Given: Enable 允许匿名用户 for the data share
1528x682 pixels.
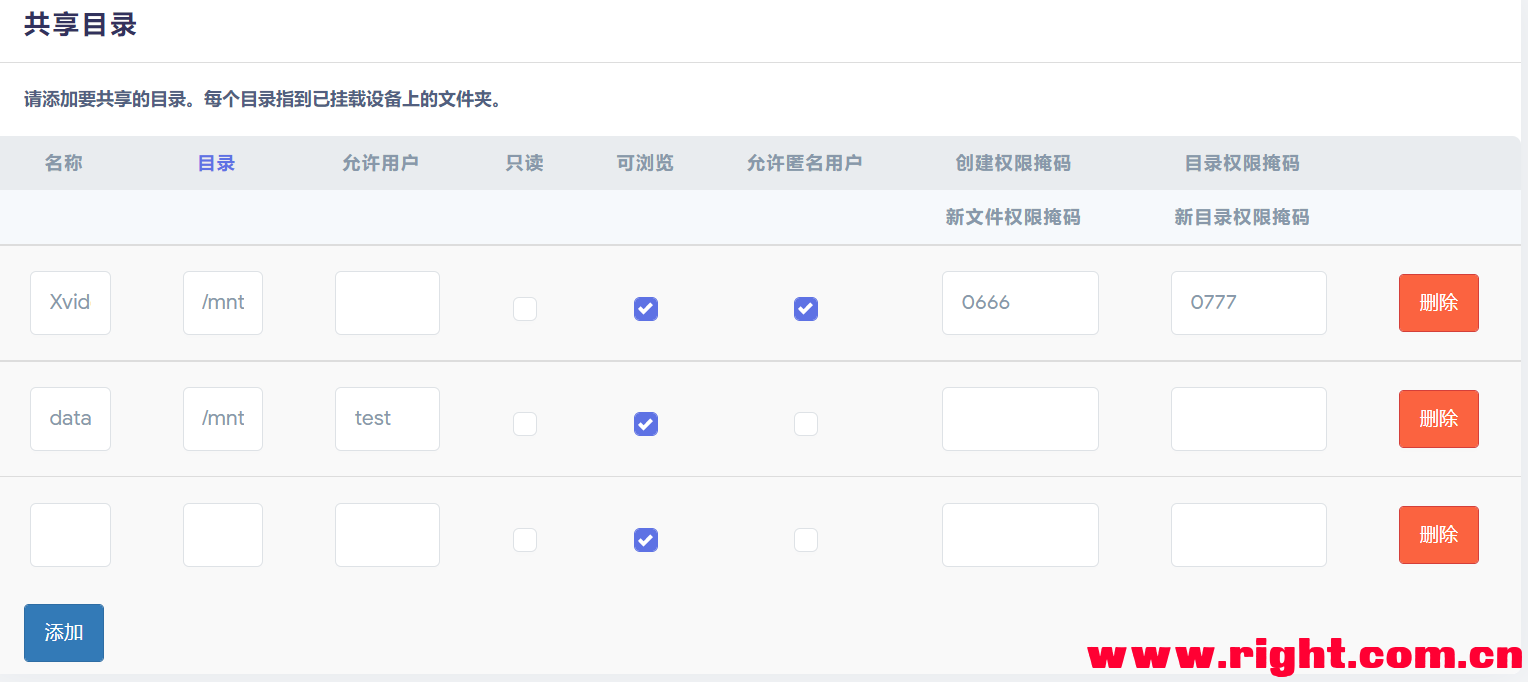Looking at the screenshot, I should click(x=806, y=424).
